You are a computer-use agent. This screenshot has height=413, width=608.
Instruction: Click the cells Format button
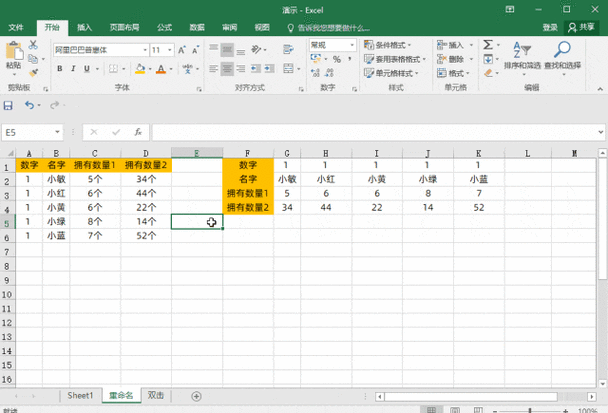point(453,73)
